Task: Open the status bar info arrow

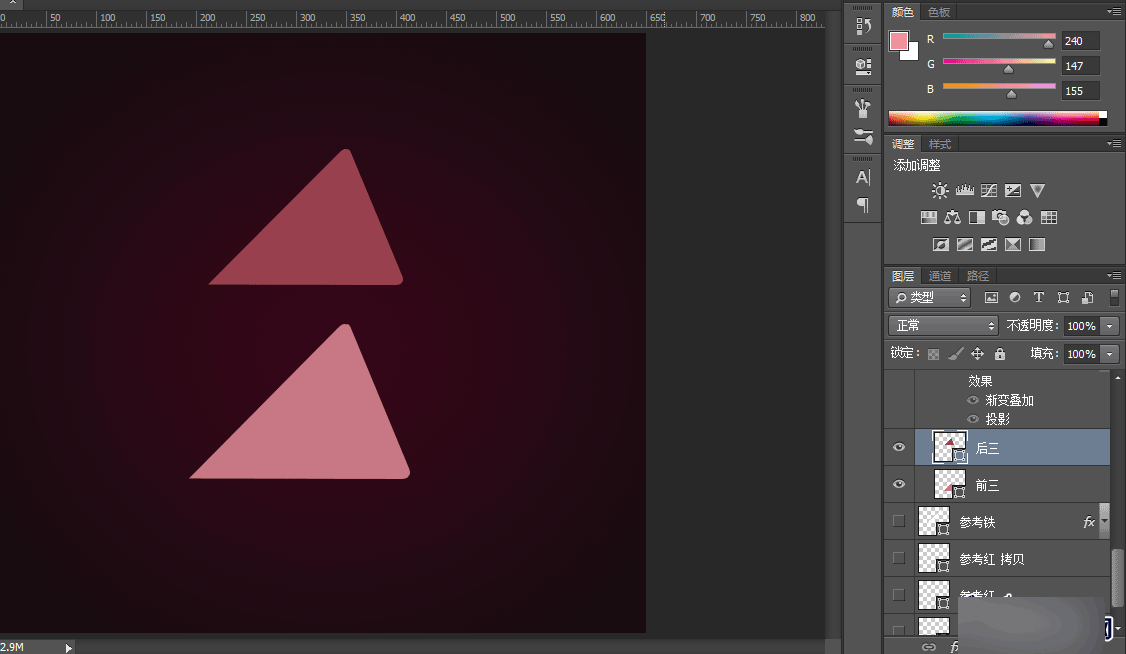Action: pos(69,648)
